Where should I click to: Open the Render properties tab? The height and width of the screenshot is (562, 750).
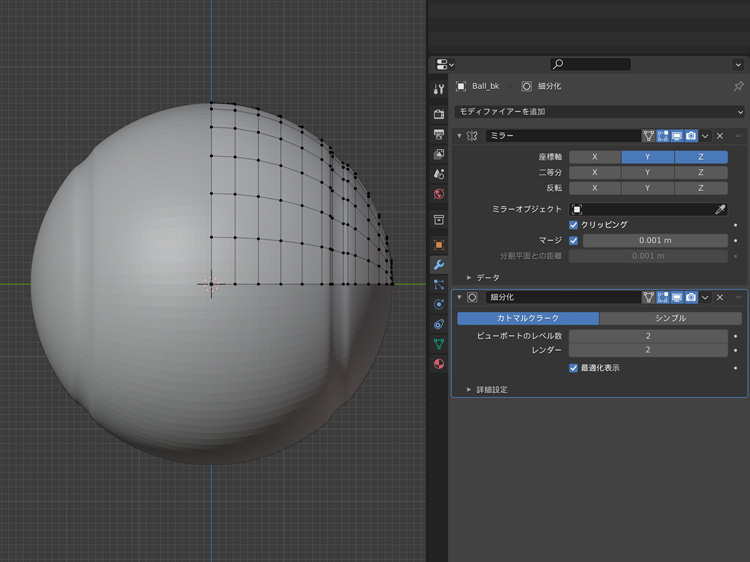[x=439, y=115]
